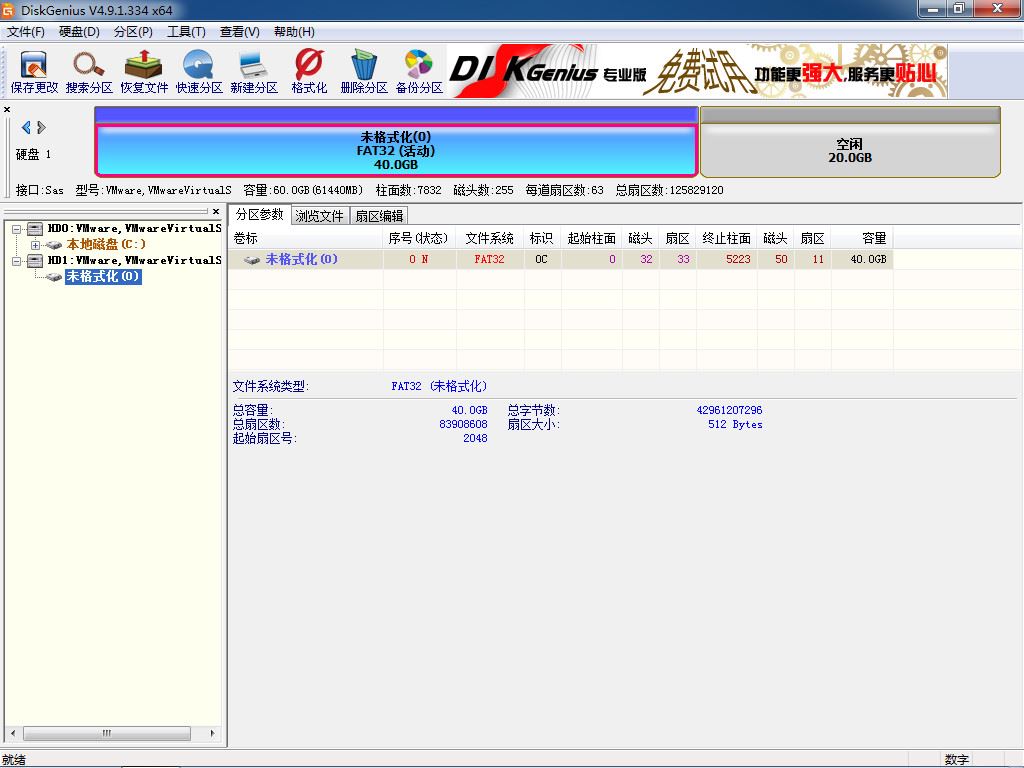Screen dimensions: 1024x768
Task: Choose the 删除分区 delete partition tool
Action: coord(364,72)
